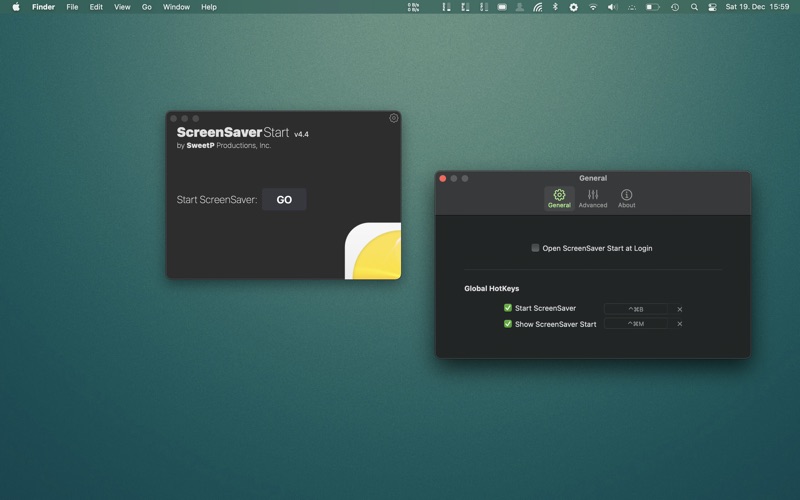Enable Open ScreenSaver Start at Login
Screen dimensions: 800x500
(535, 248)
